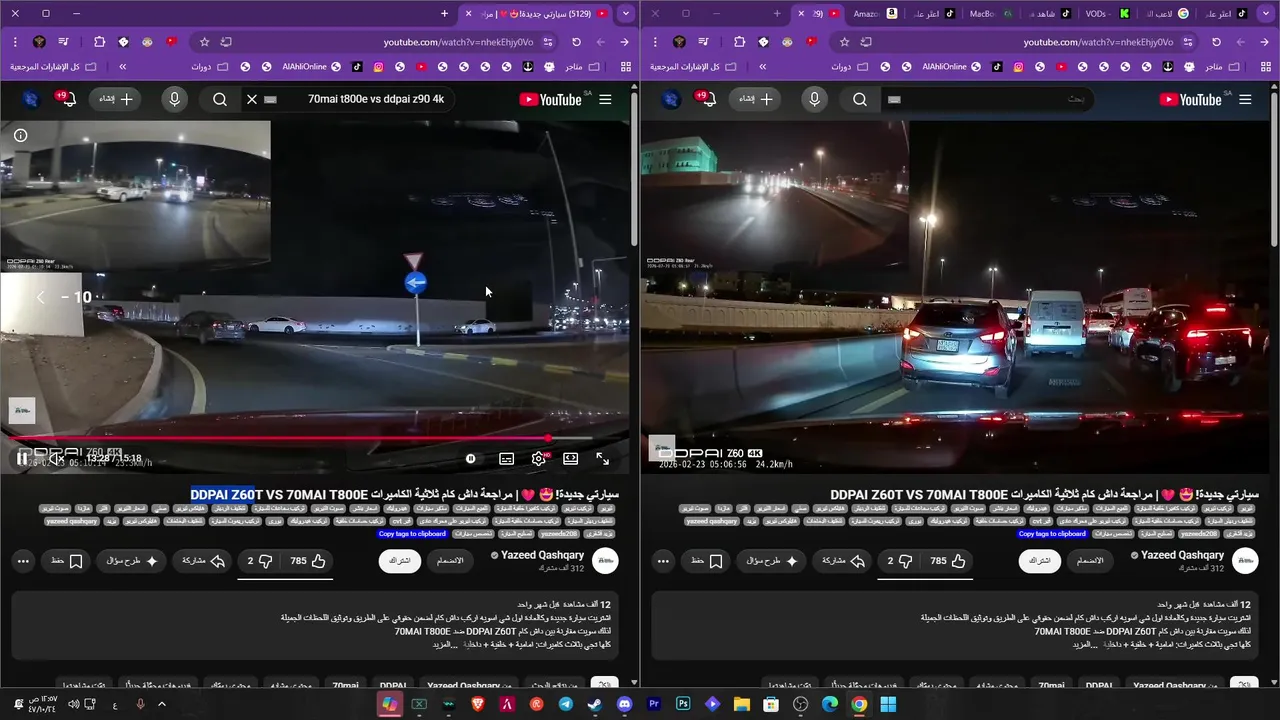Screen dimensions: 1280x720
Task: Save the video to playlist in right window
Action: tap(707, 561)
